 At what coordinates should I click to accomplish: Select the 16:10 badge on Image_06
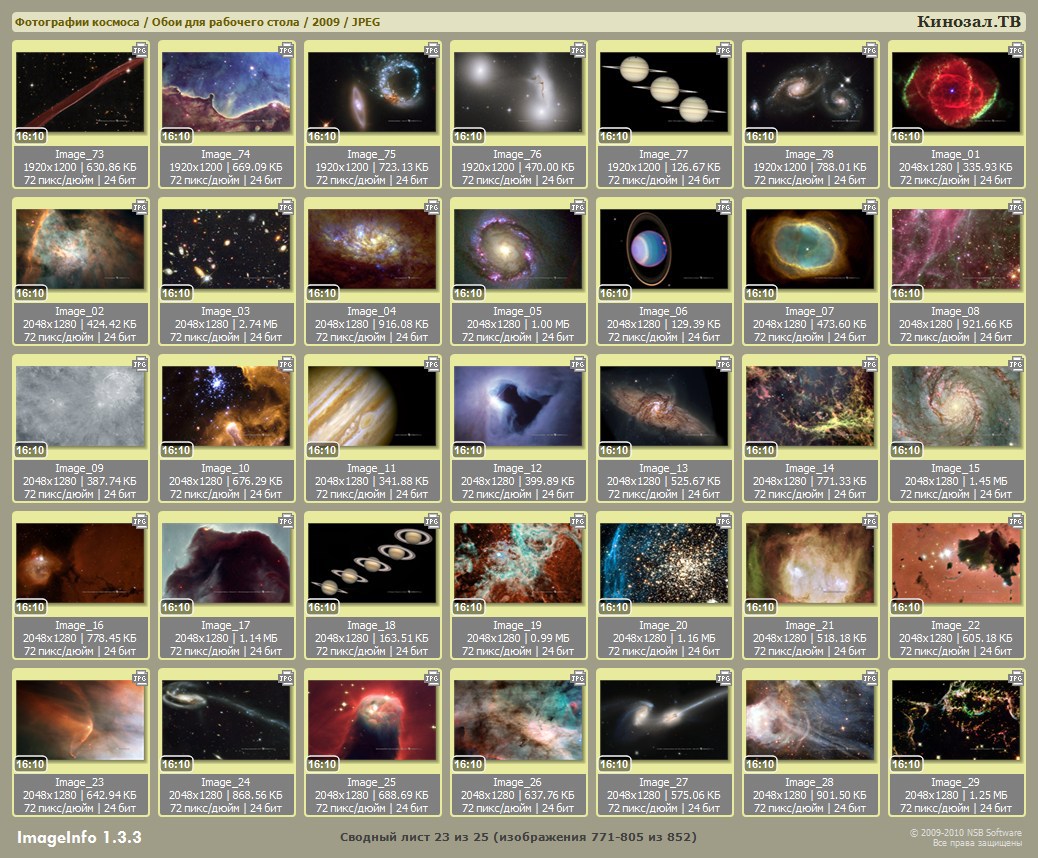614,294
